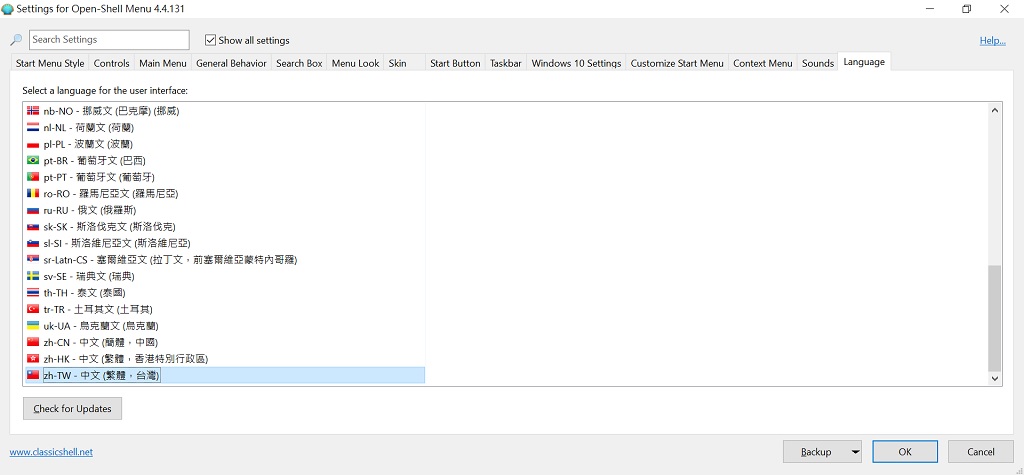The width and height of the screenshot is (1024, 475).
Task: Click the Slovenia flag icon for sl-SI
Action: click(x=33, y=243)
